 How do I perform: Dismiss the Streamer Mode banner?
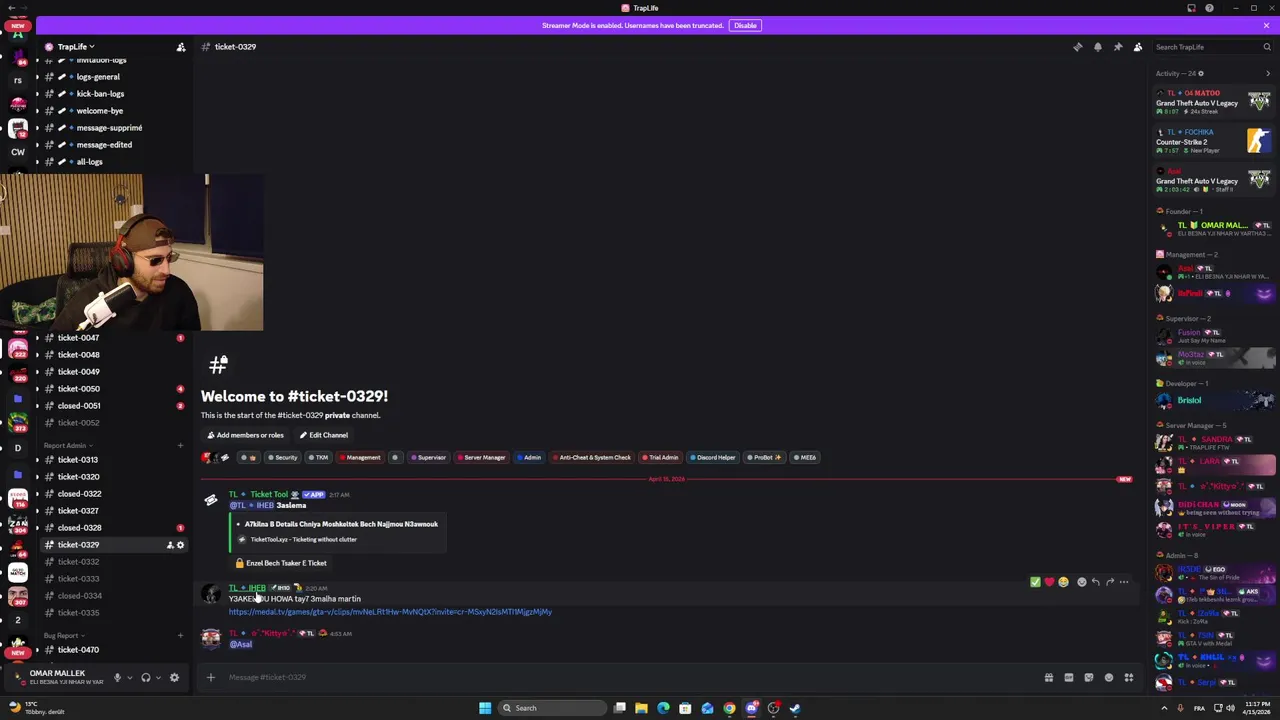tap(1266, 25)
